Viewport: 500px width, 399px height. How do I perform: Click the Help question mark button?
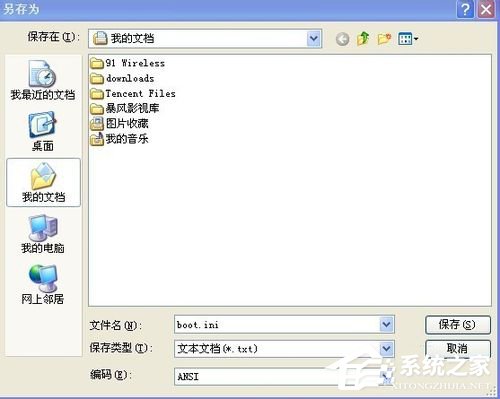(x=465, y=9)
